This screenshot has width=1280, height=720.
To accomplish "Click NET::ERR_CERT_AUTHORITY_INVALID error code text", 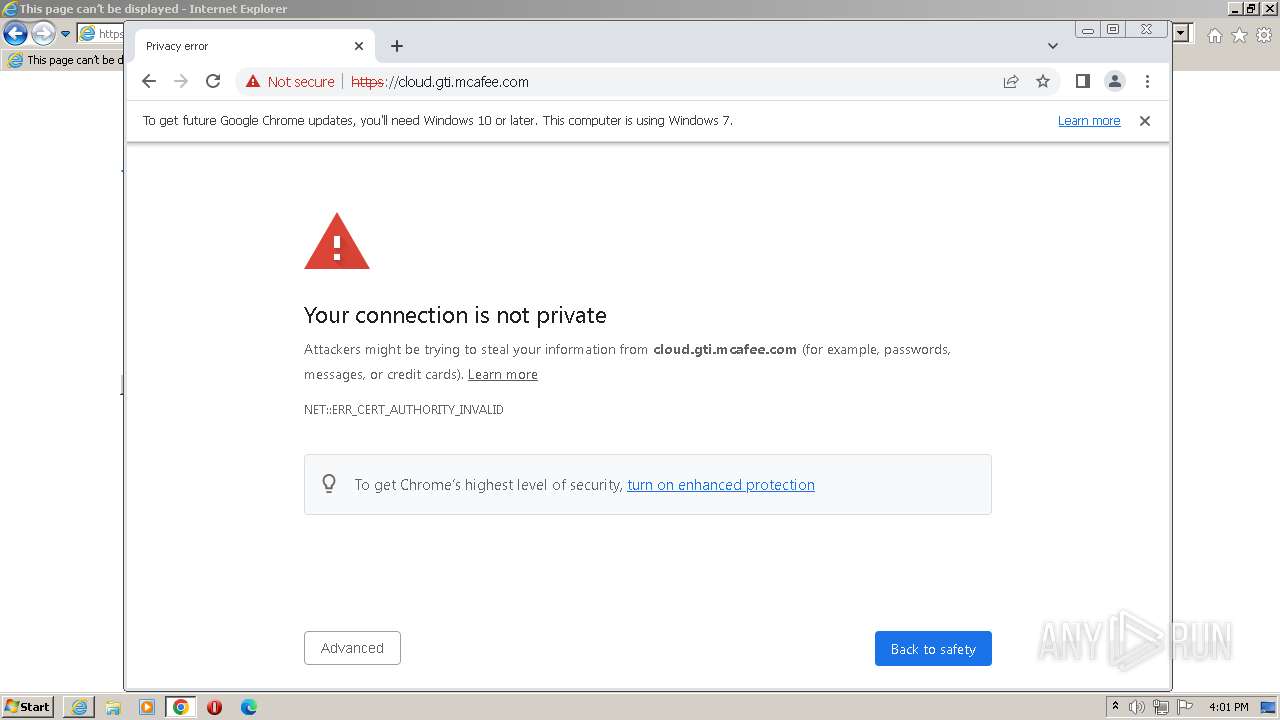I will coord(404,410).
